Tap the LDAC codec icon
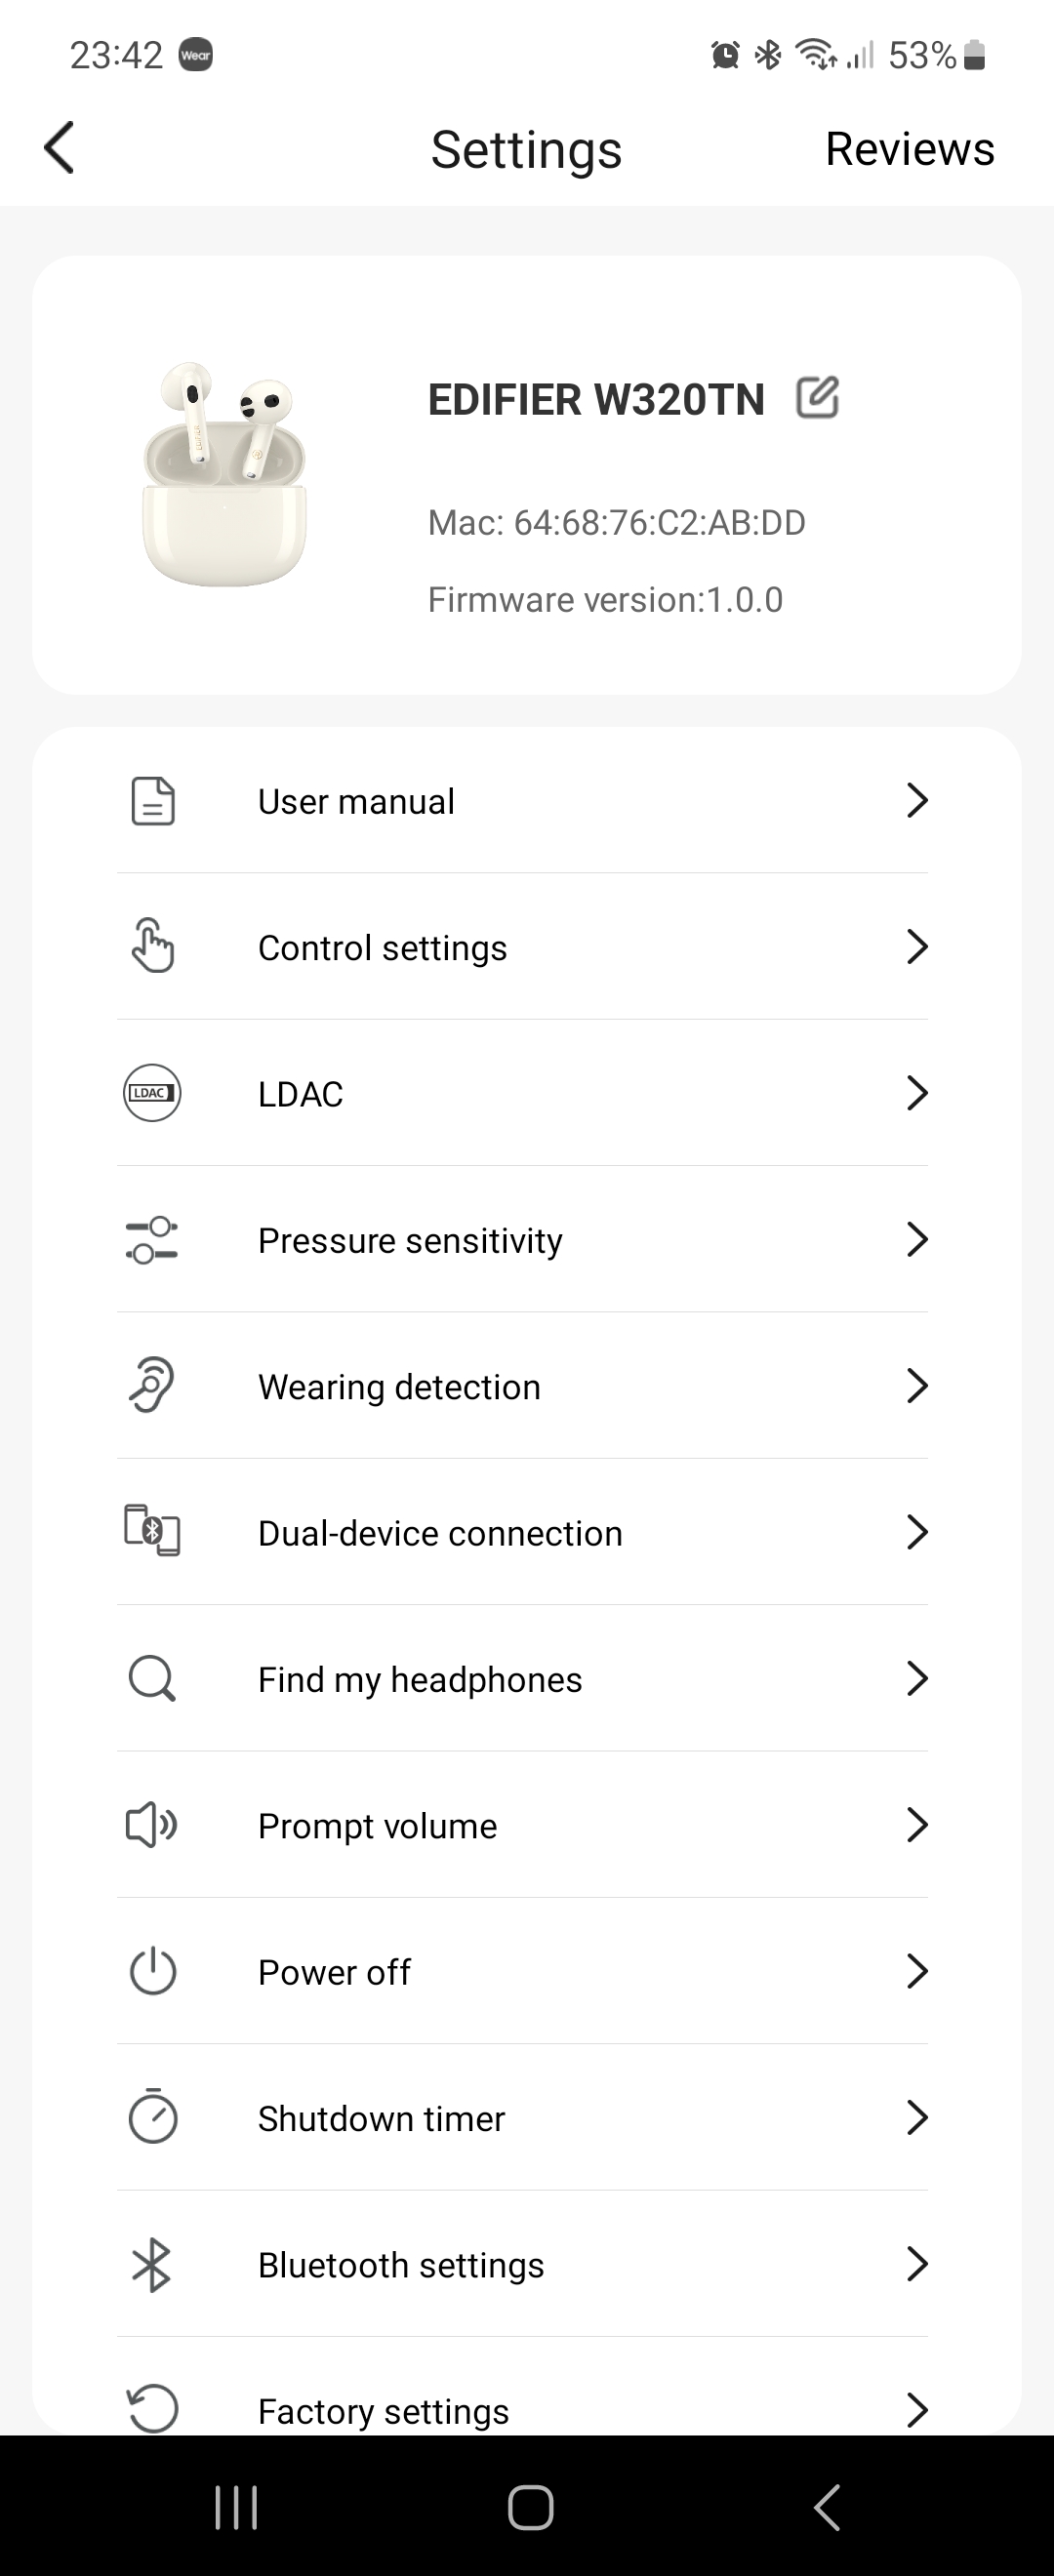 pos(152,1093)
